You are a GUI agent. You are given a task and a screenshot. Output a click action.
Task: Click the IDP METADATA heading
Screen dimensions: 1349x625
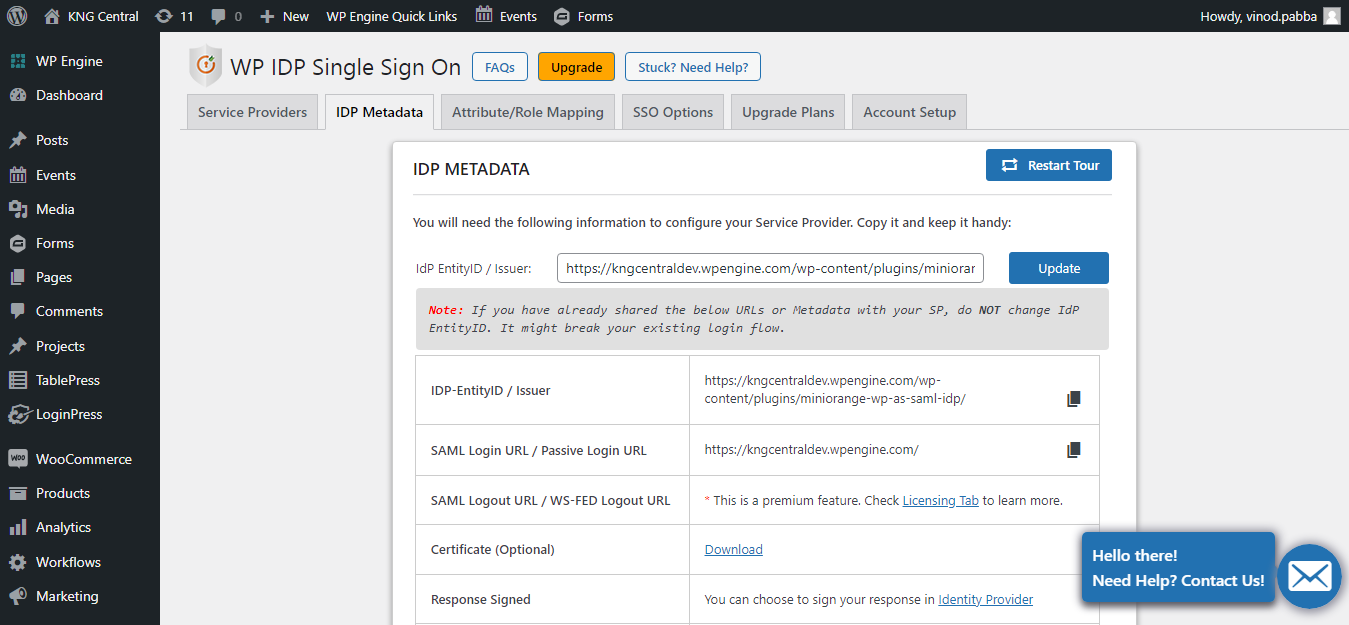tap(471, 169)
